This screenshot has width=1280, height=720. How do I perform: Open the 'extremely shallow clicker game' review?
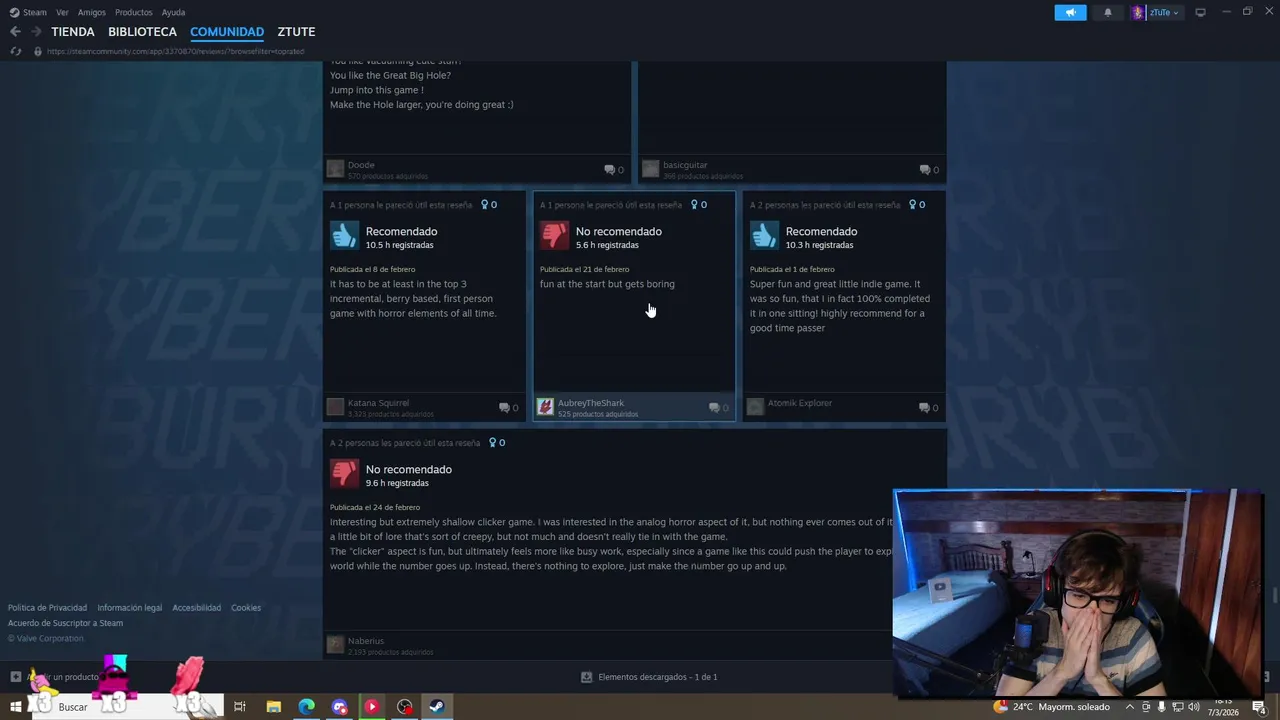(613, 544)
